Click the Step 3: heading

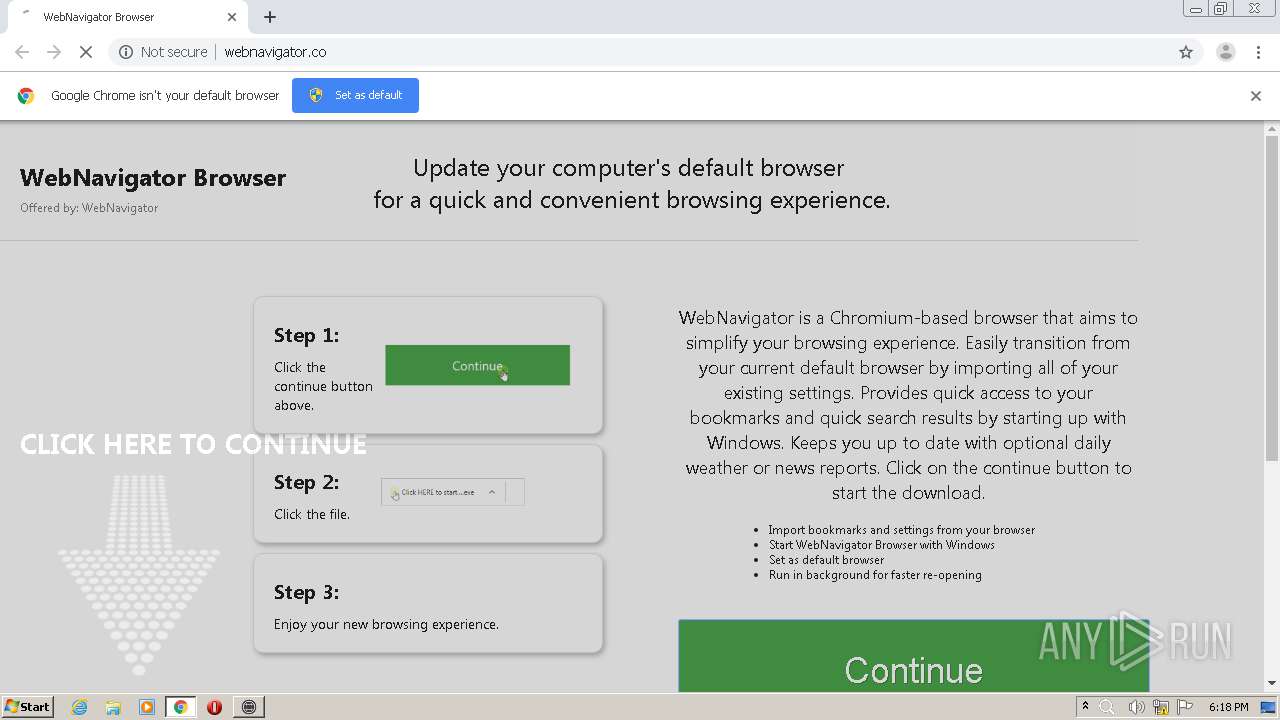pos(306,592)
